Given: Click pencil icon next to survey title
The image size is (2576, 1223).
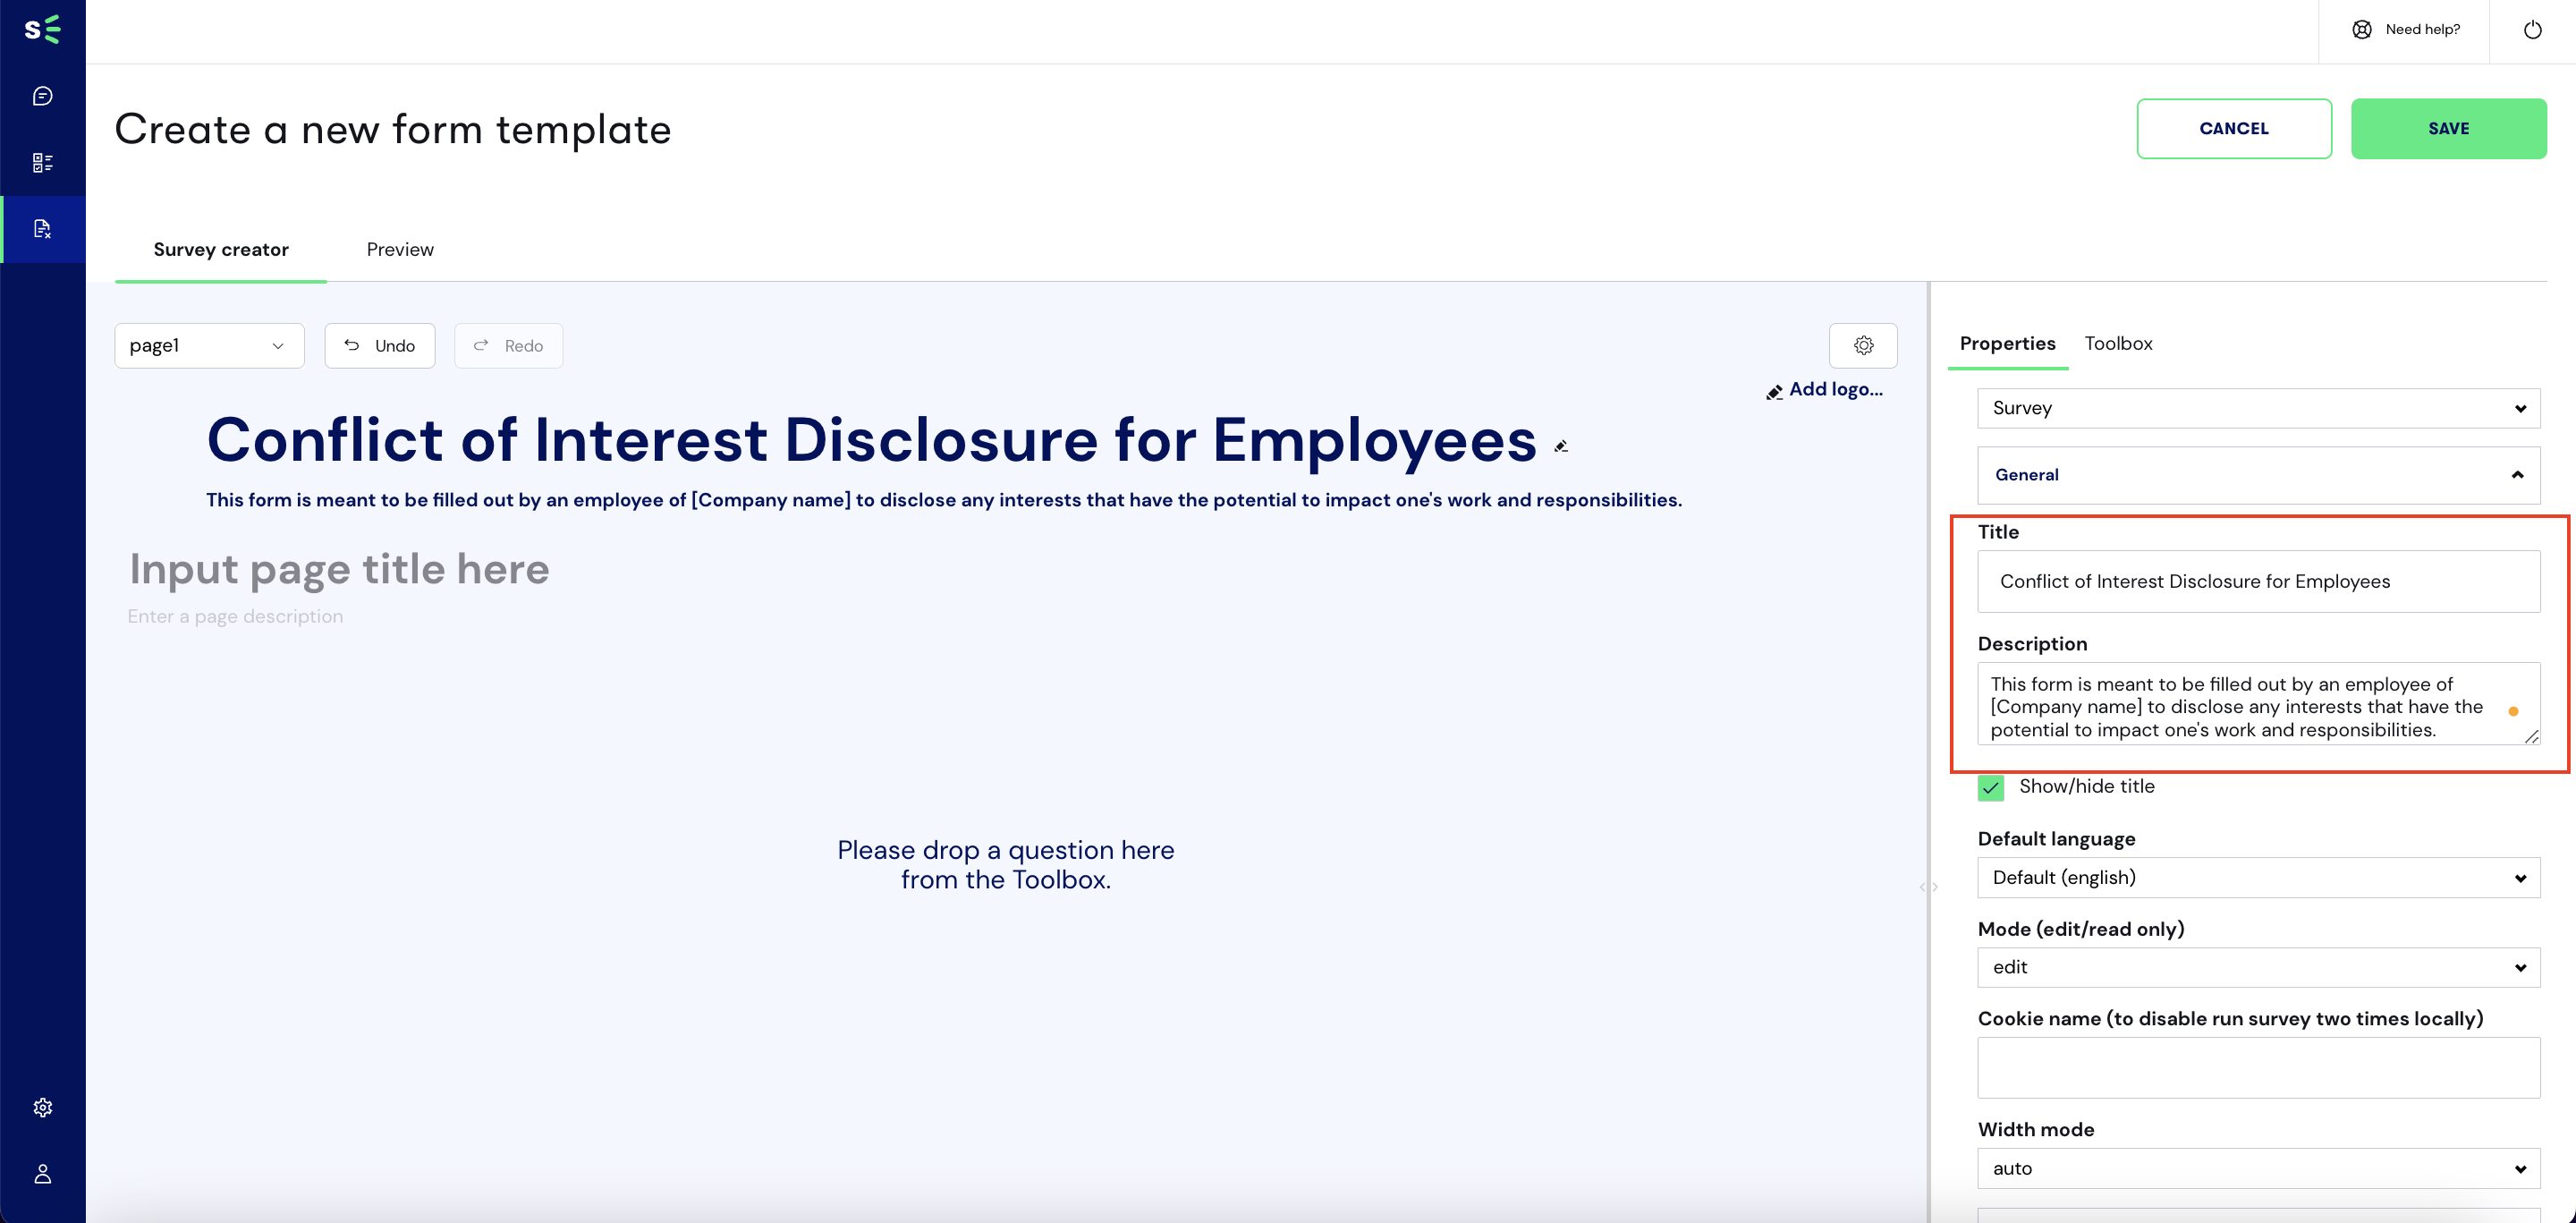Looking at the screenshot, I should point(1561,446).
